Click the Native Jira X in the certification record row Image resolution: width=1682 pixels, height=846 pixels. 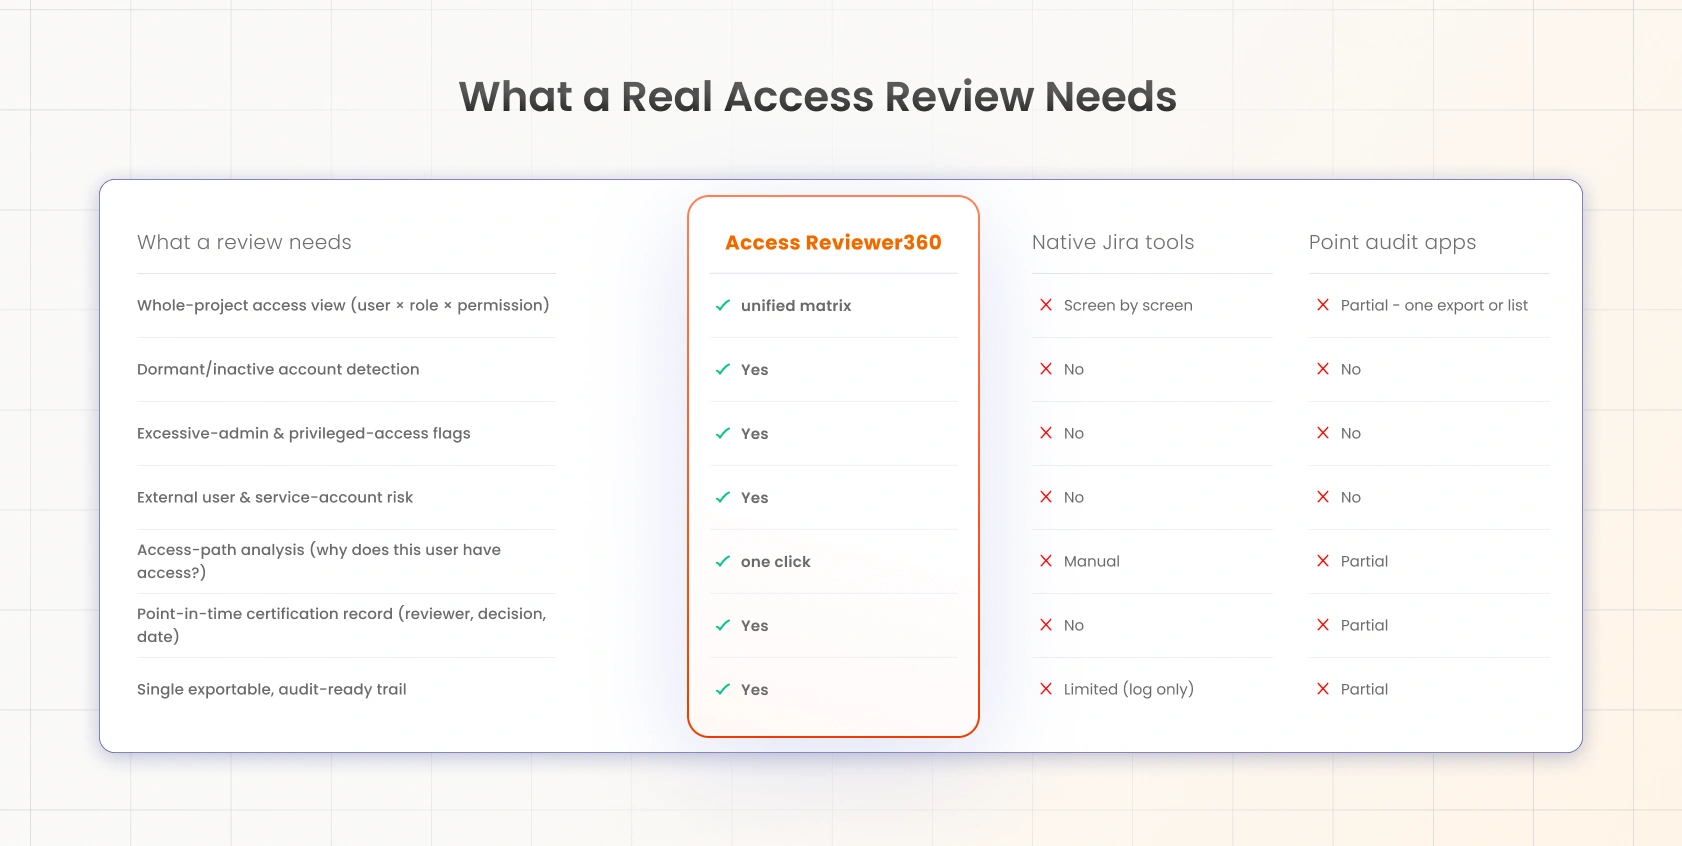click(x=1046, y=625)
